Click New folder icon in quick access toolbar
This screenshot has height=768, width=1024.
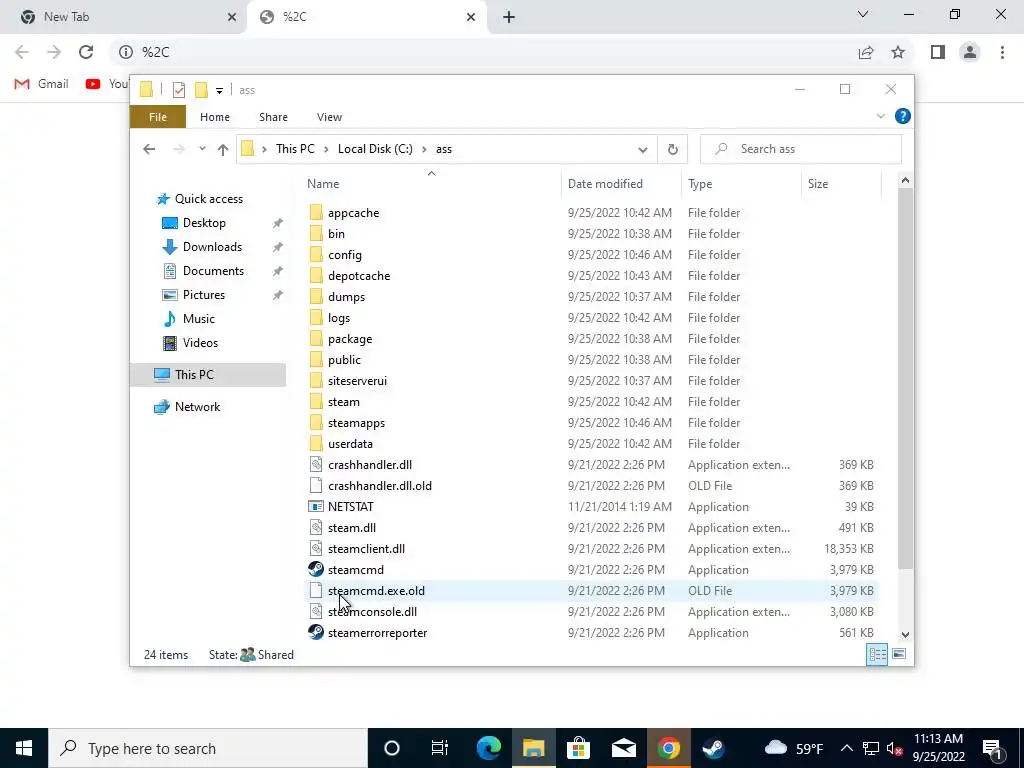pos(202,89)
